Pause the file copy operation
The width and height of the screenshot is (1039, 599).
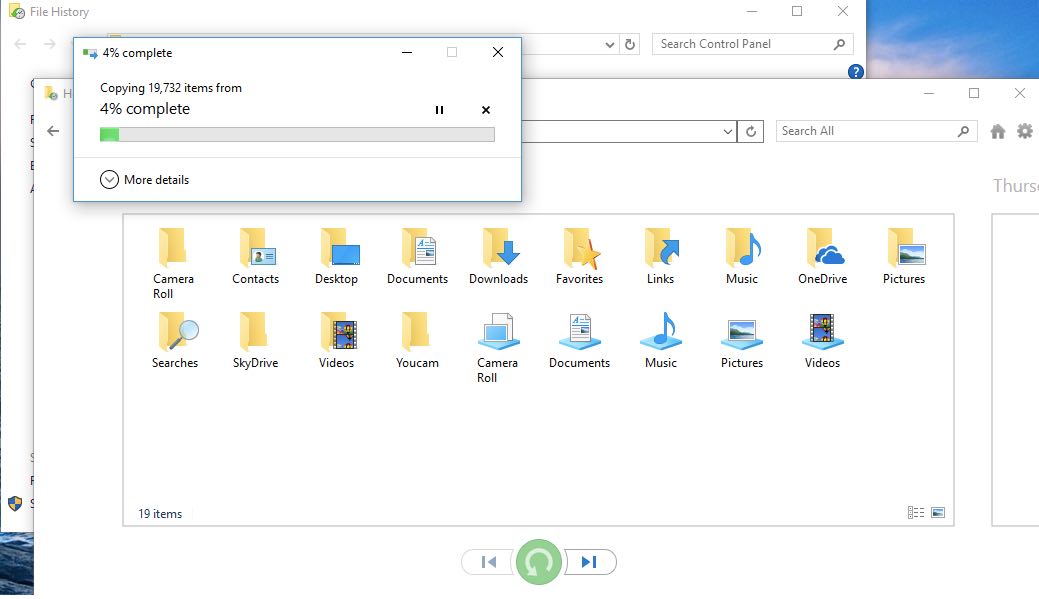pyautogui.click(x=439, y=110)
